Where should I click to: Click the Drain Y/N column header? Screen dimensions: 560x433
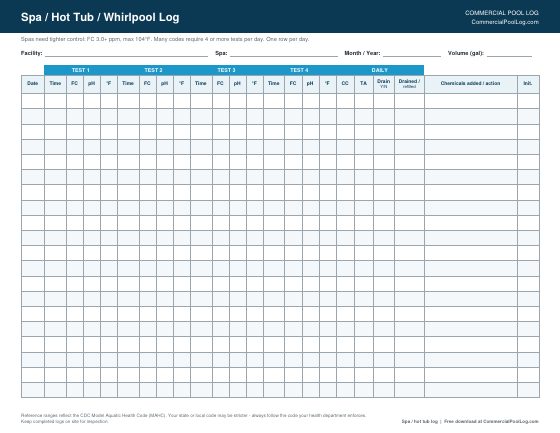coord(384,84)
